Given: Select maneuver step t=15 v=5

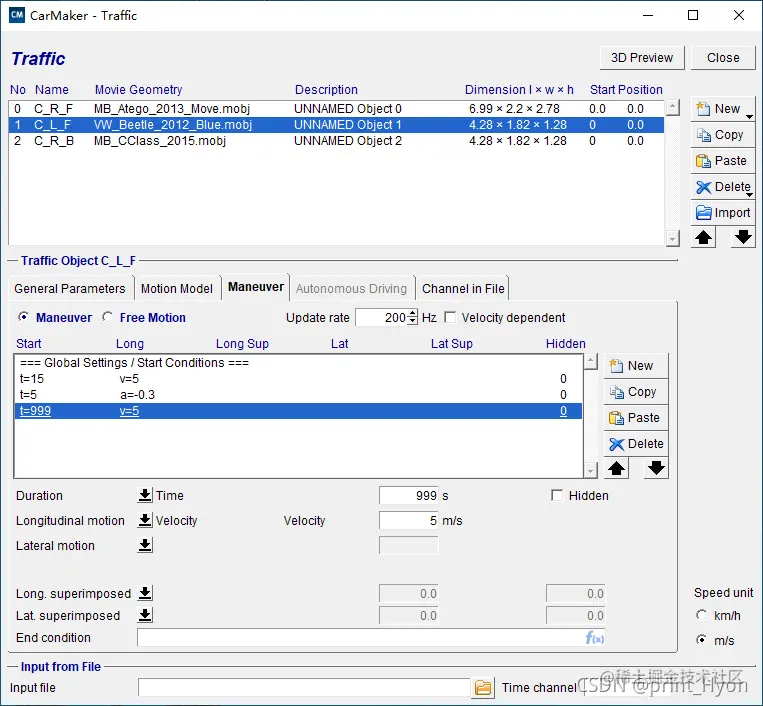Looking at the screenshot, I should 298,379.
